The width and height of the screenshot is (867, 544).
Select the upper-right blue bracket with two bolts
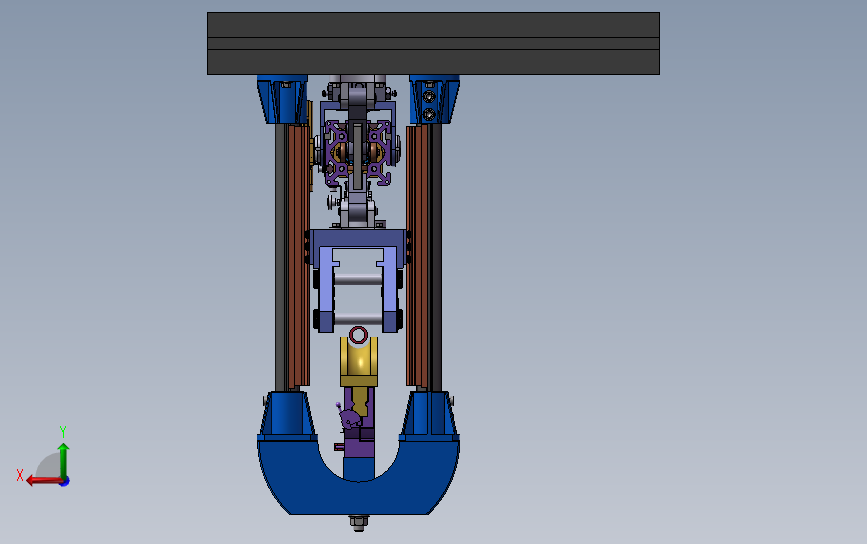pyautogui.click(x=434, y=100)
